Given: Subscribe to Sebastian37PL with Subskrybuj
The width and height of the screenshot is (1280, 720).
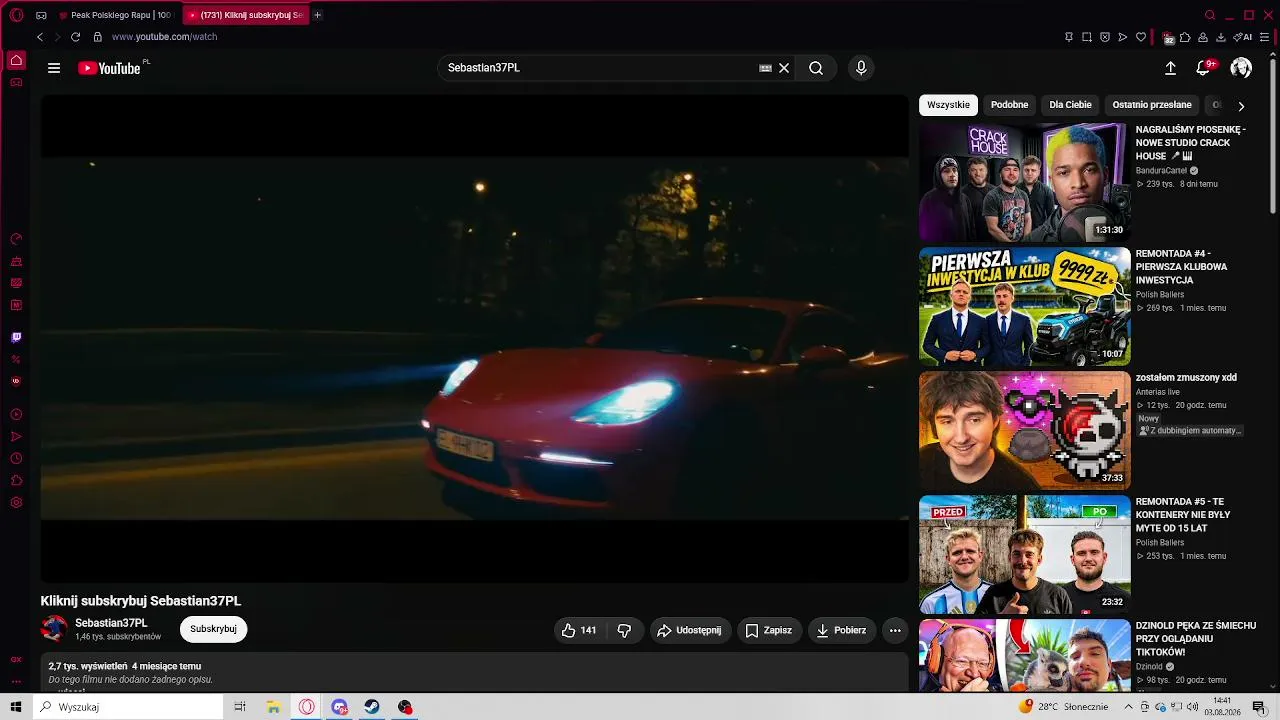Looking at the screenshot, I should coord(213,629).
